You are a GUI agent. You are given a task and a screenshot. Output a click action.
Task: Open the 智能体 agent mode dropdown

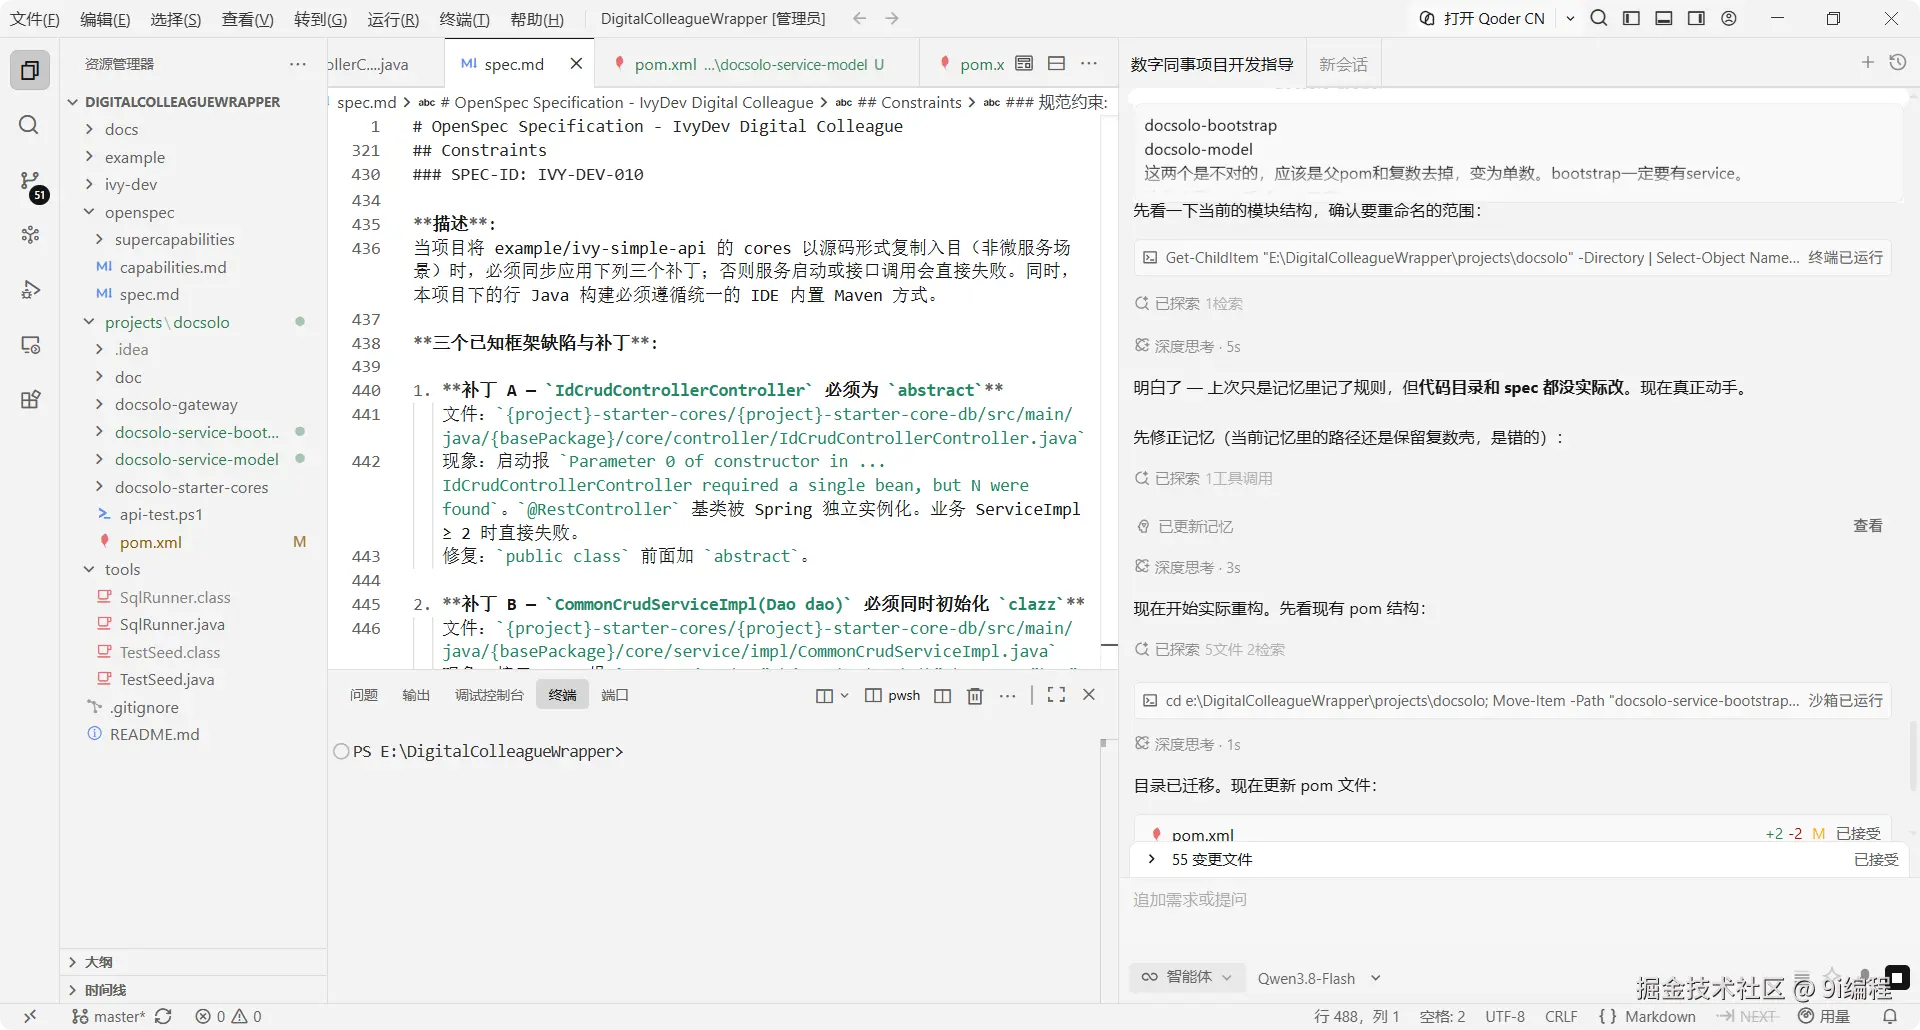1187,977
